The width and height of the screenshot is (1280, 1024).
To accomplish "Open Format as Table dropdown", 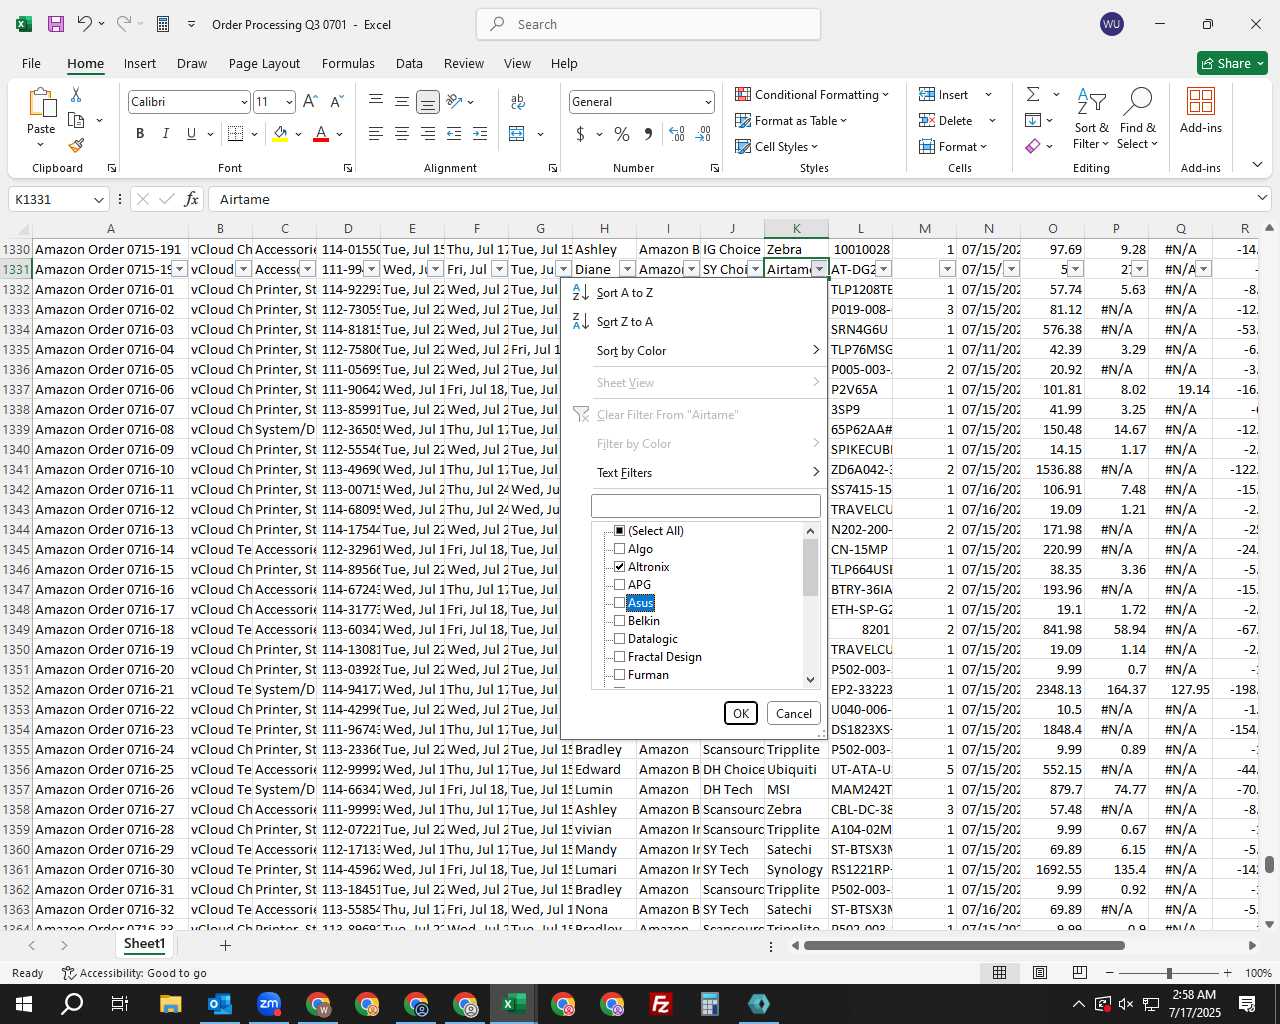I will coord(791,120).
